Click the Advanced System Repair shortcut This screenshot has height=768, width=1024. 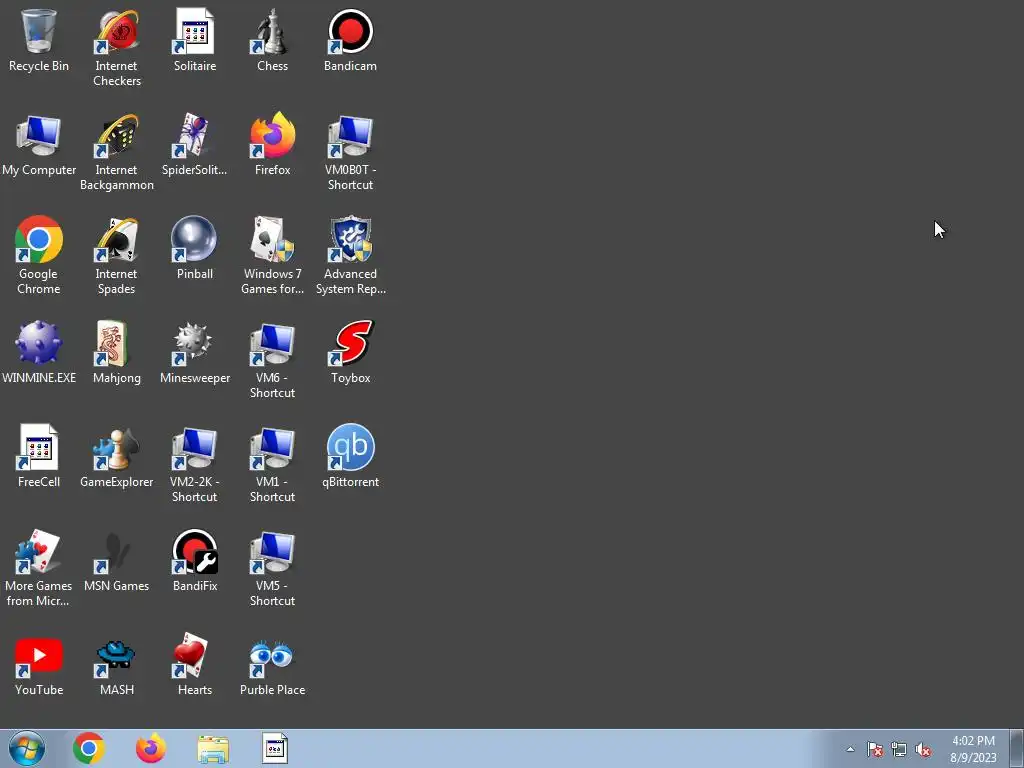pos(351,256)
